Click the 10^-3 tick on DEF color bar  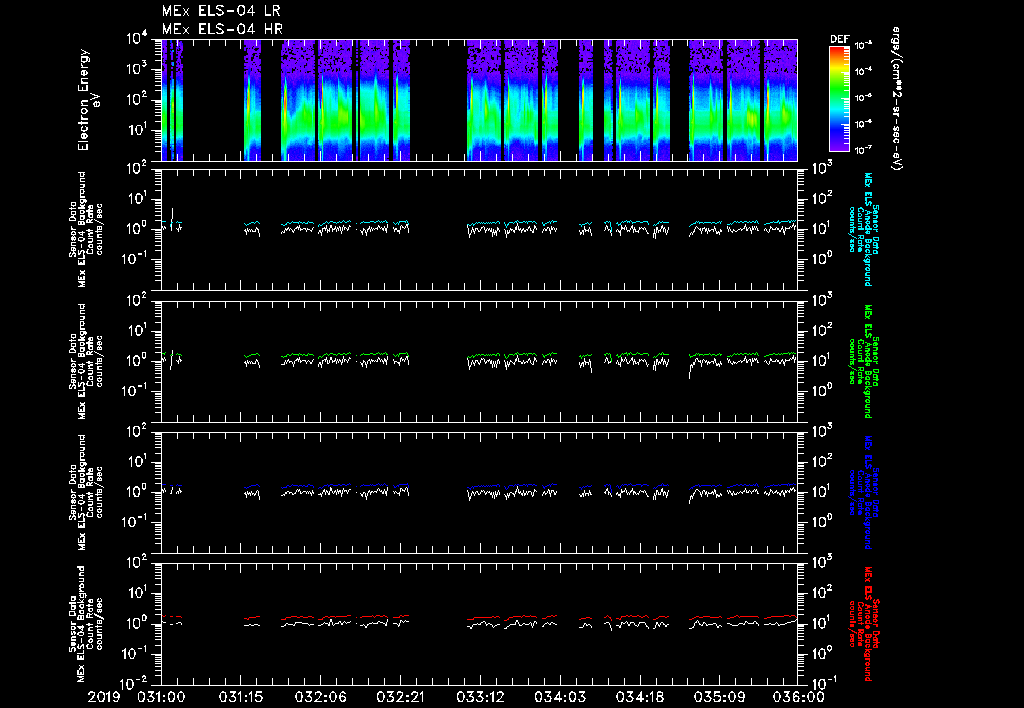863,46
